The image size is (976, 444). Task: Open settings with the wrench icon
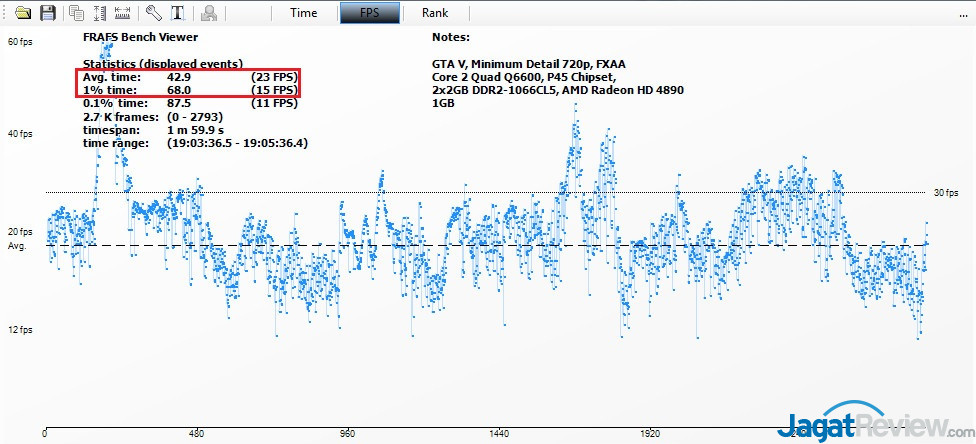[x=153, y=13]
